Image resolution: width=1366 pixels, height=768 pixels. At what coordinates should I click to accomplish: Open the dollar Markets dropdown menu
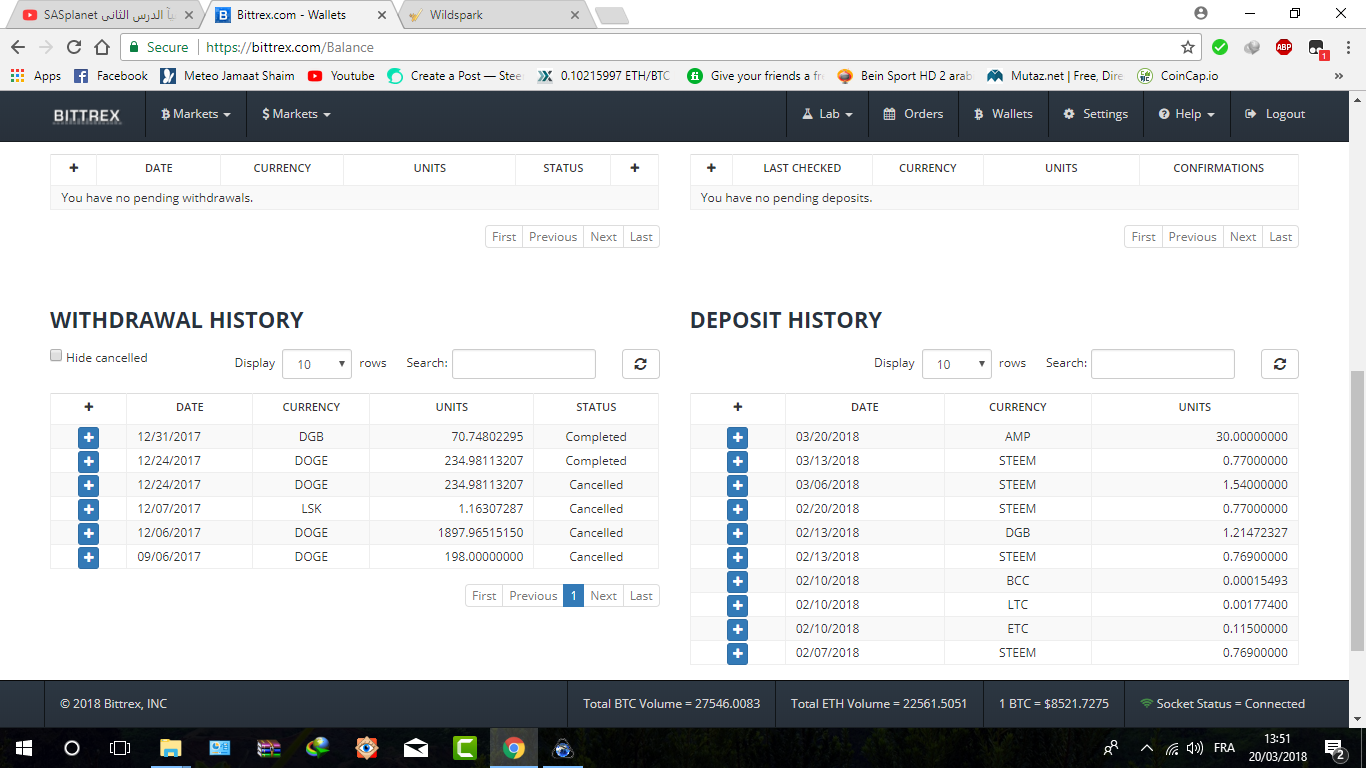[x=296, y=114]
